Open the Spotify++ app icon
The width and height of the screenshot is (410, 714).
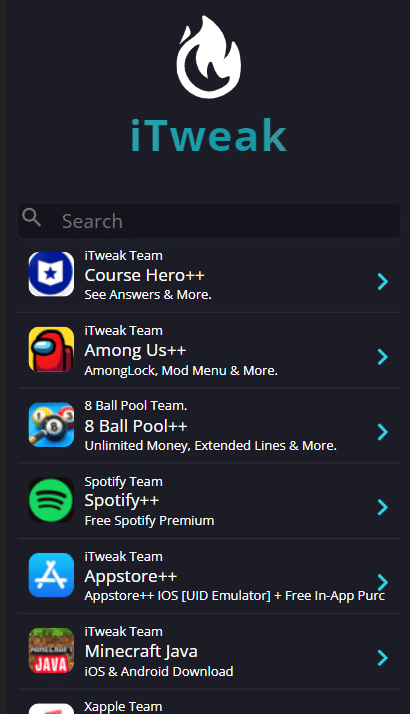51,500
